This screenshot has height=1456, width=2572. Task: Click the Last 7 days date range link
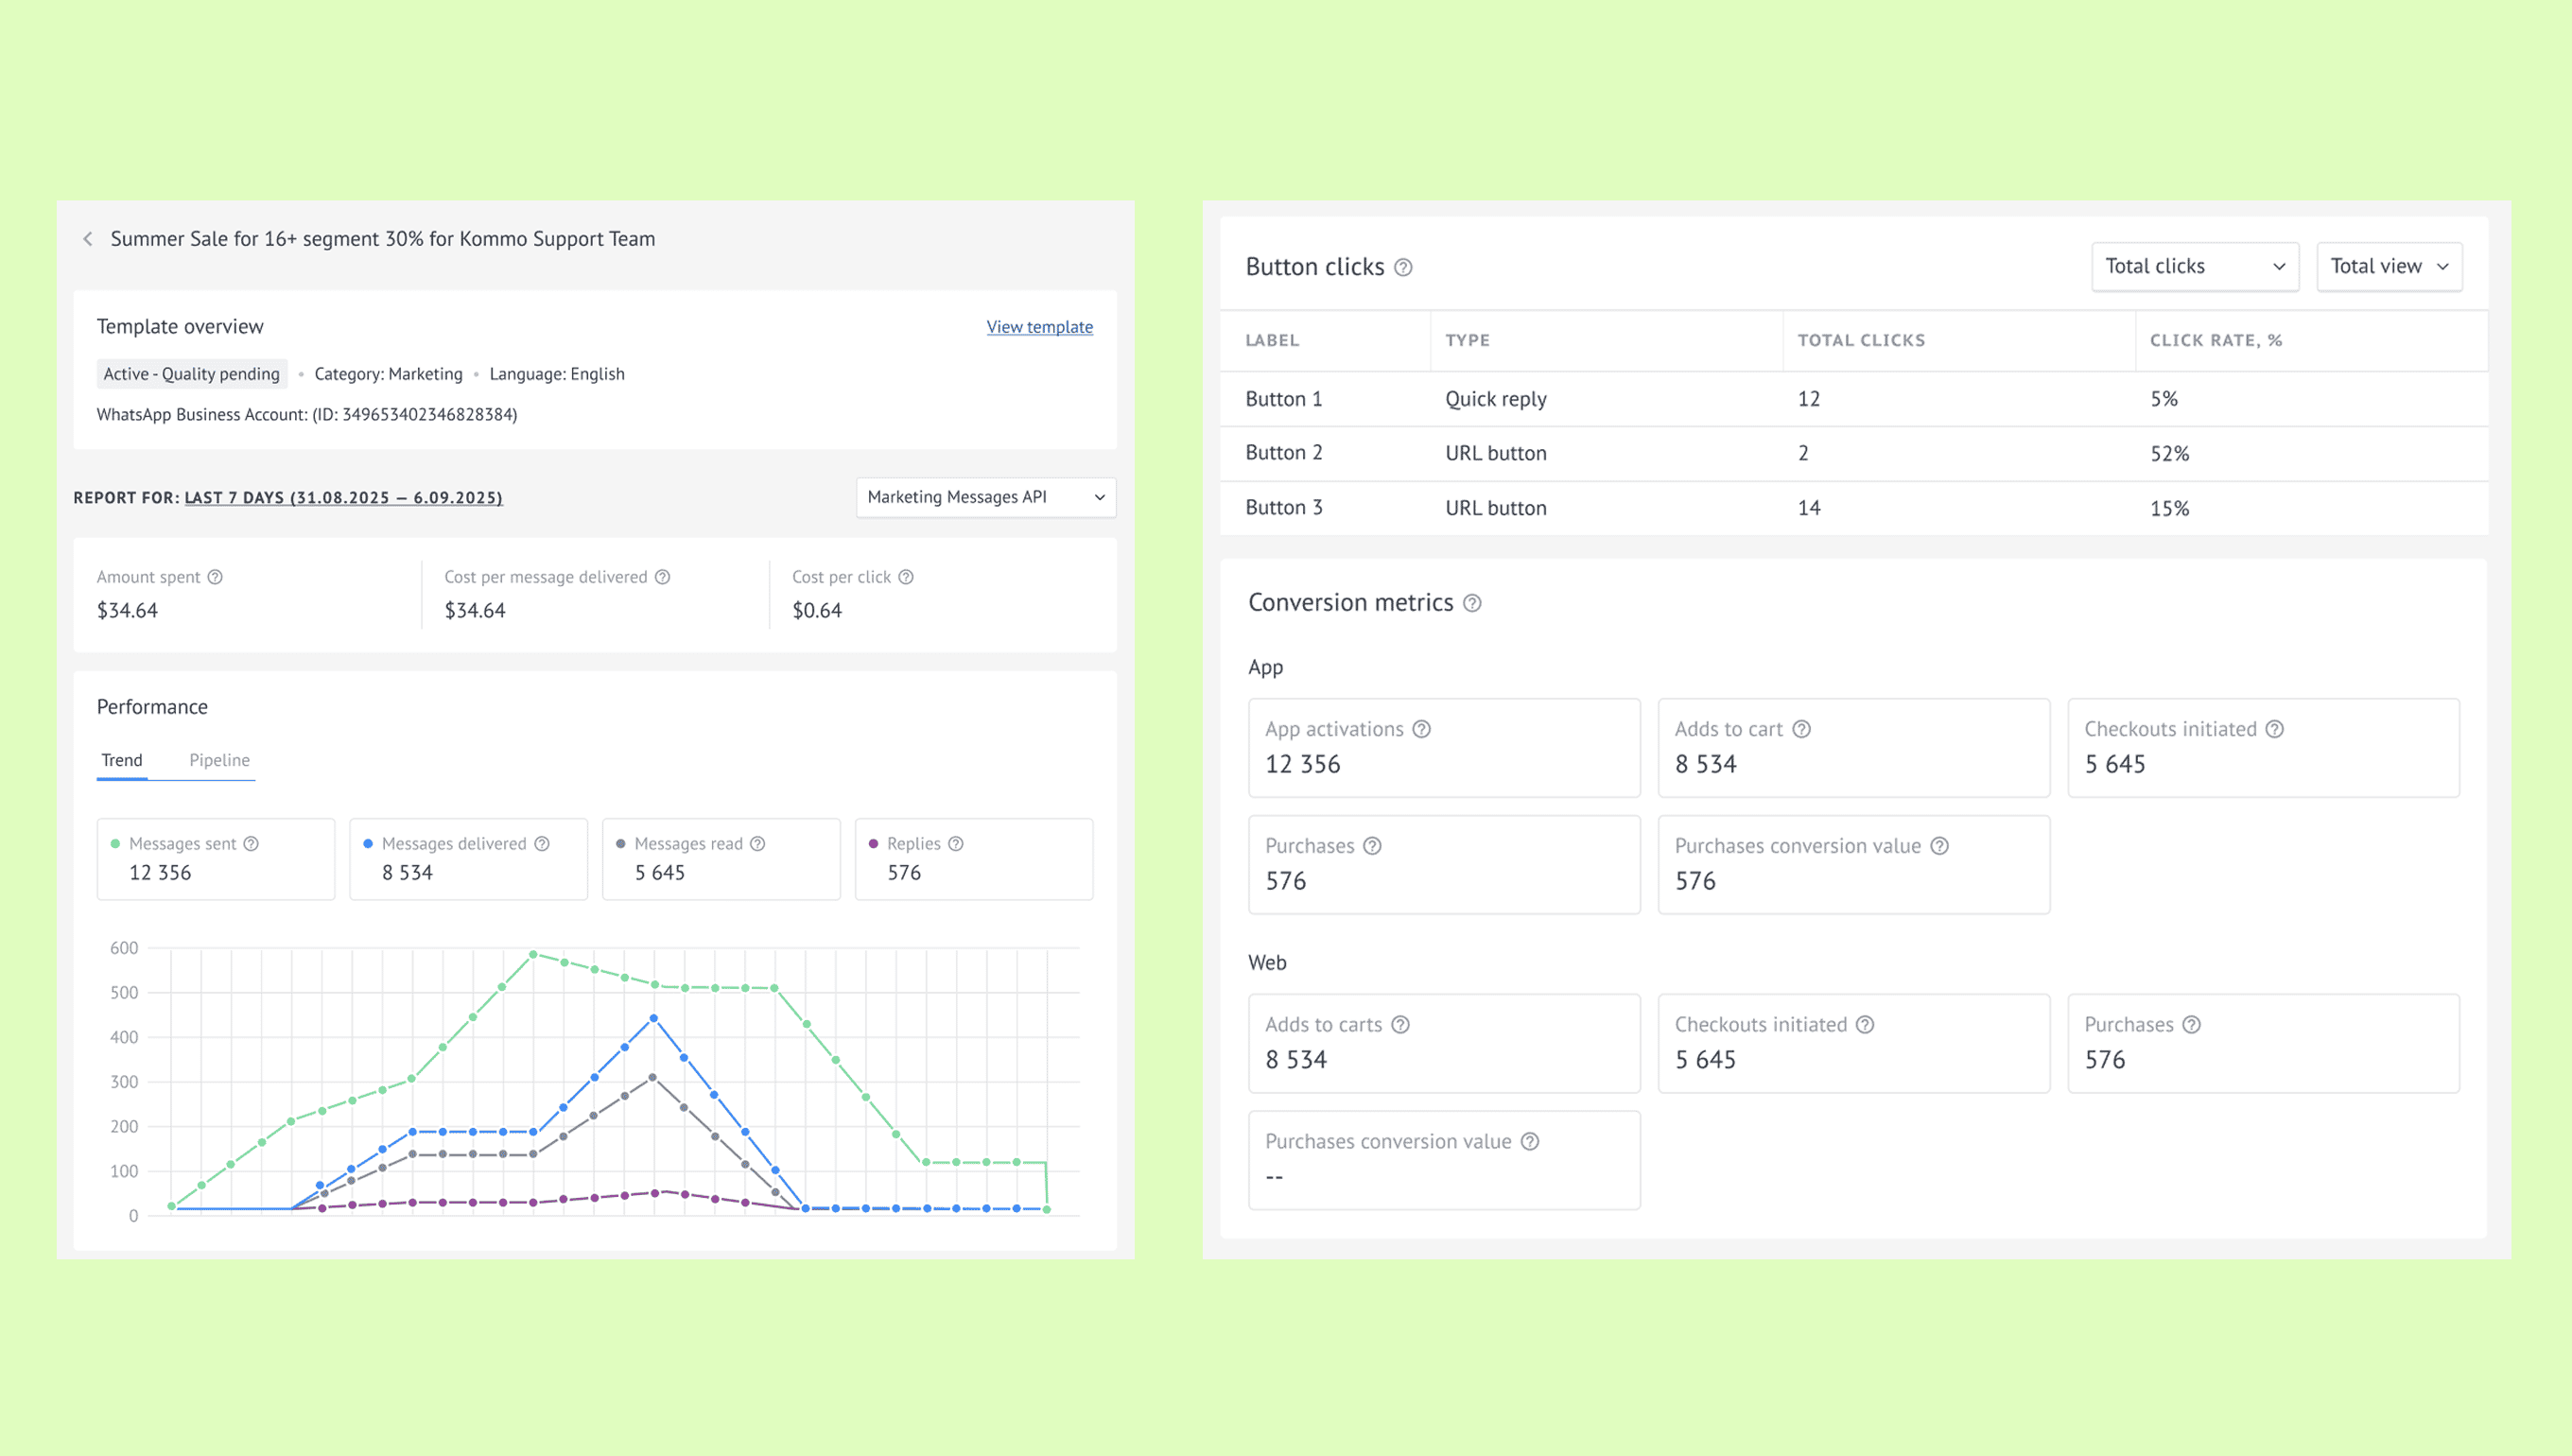(343, 498)
